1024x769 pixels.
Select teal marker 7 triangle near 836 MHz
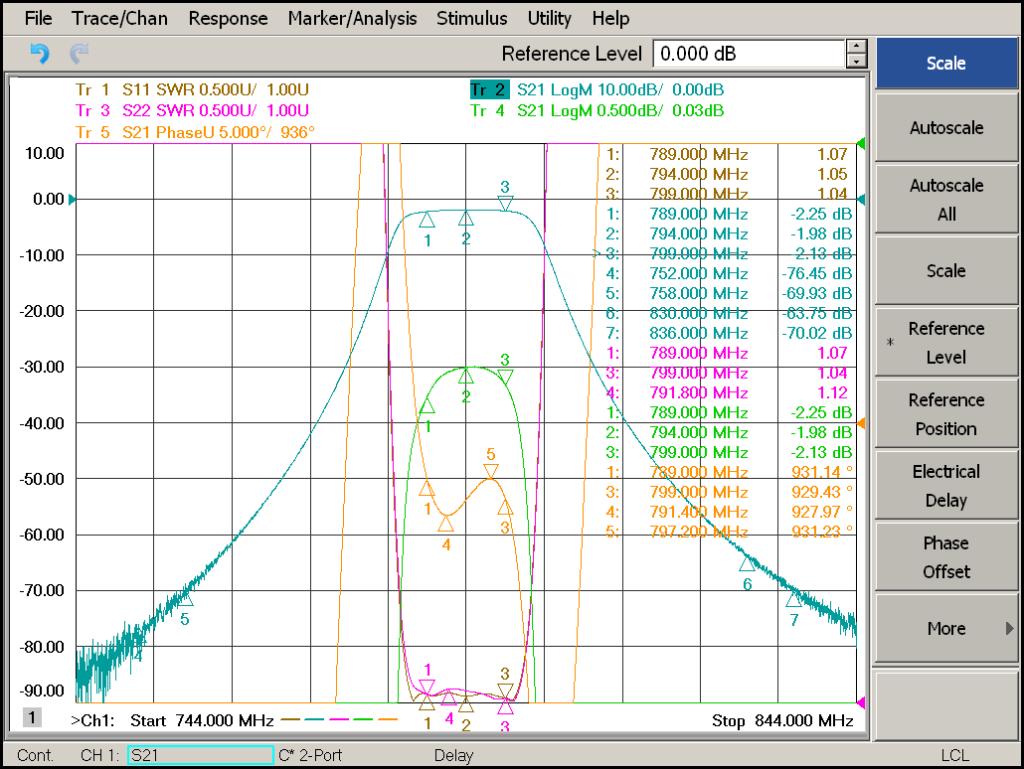click(793, 599)
